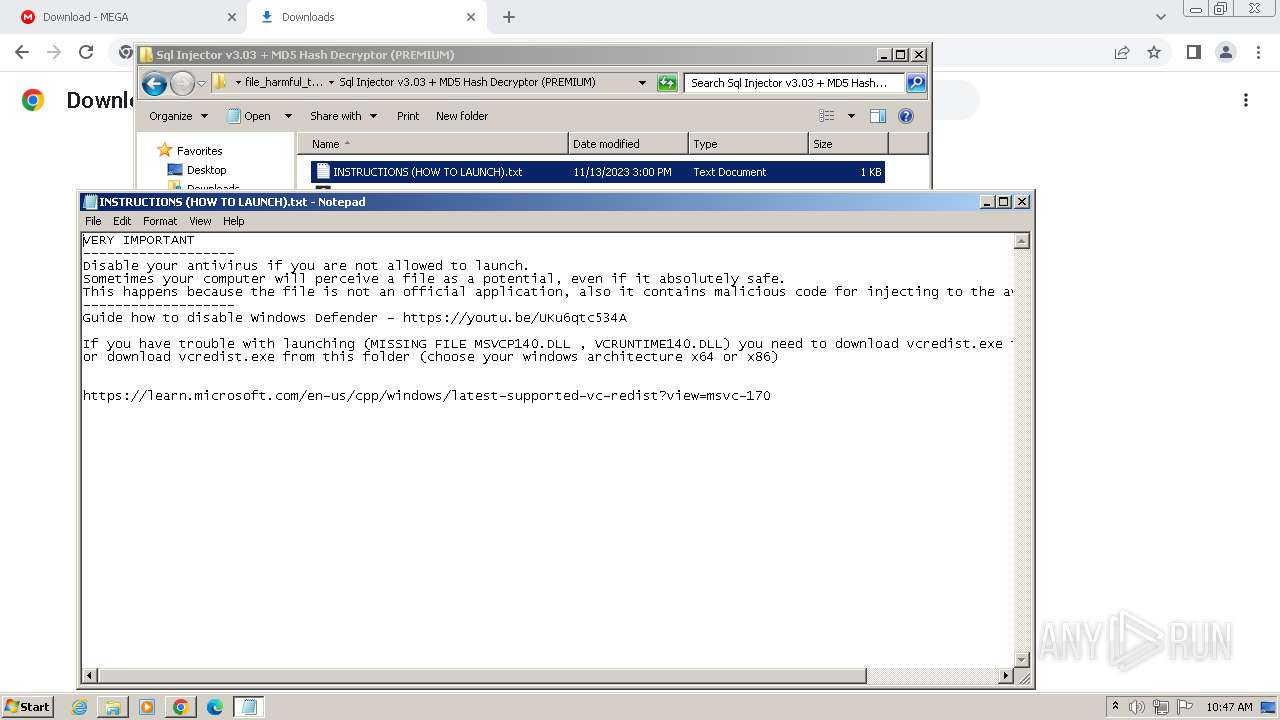Click the Explorer forward navigation arrow
The height and width of the screenshot is (720, 1280).
(x=182, y=84)
